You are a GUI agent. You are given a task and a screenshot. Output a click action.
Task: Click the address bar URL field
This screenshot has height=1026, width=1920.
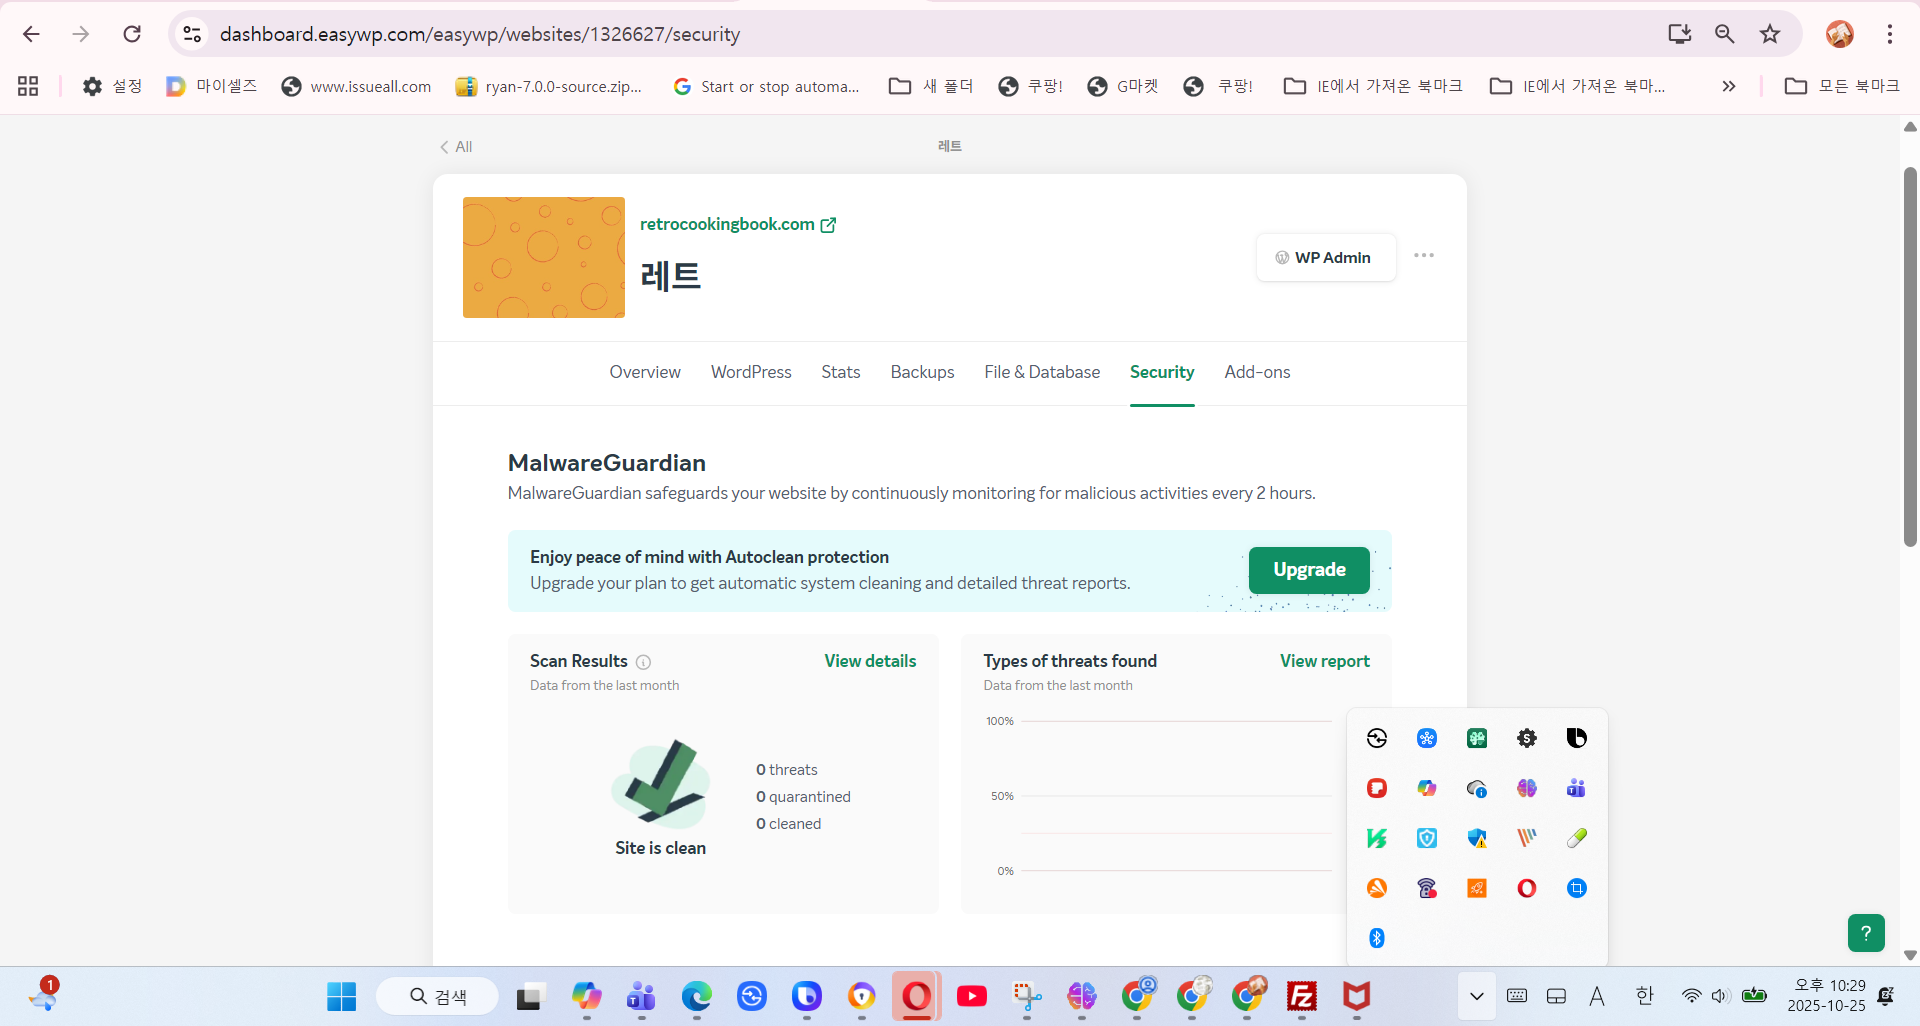tap(480, 34)
